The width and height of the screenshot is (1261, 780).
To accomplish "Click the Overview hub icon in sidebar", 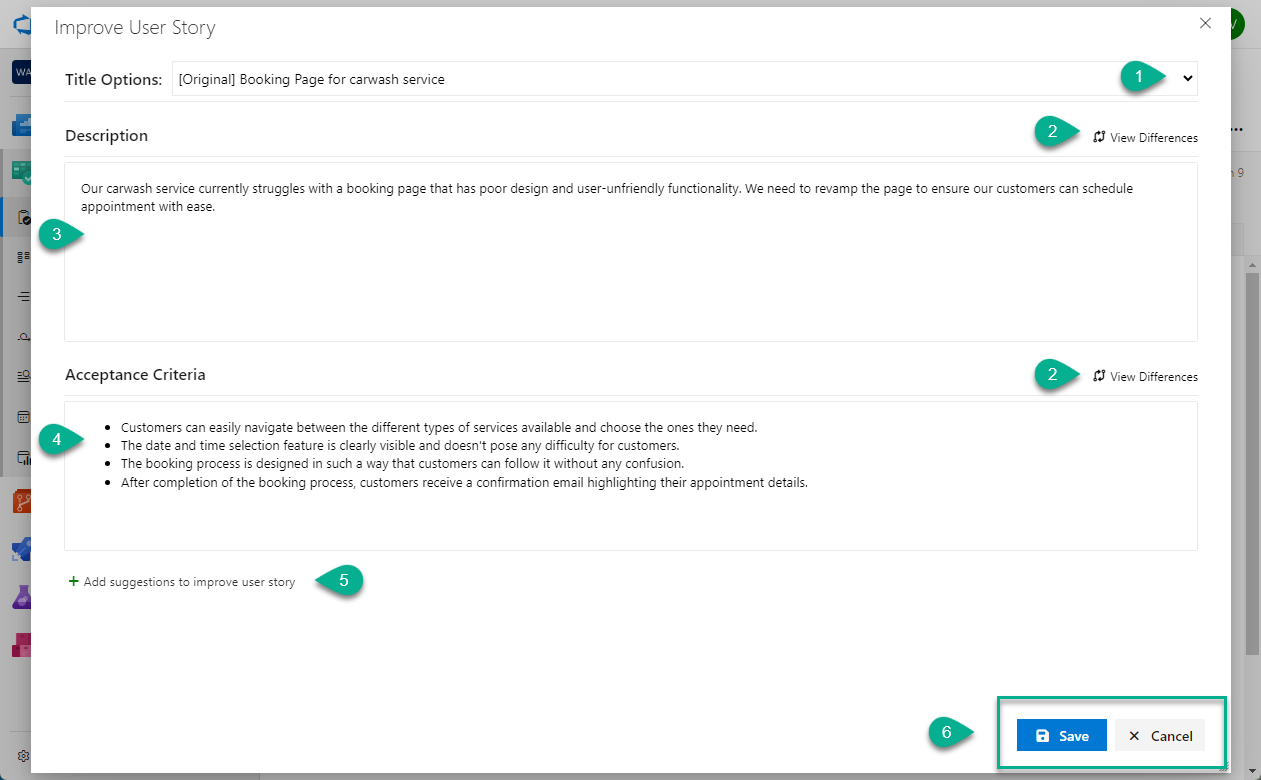I will [x=21, y=126].
